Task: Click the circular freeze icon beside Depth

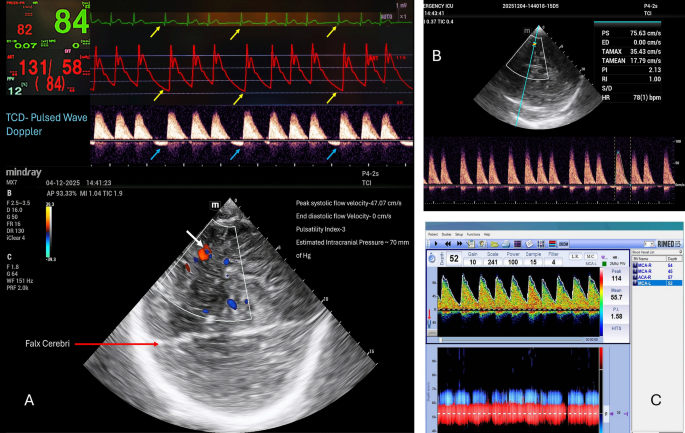Action: pos(432,258)
